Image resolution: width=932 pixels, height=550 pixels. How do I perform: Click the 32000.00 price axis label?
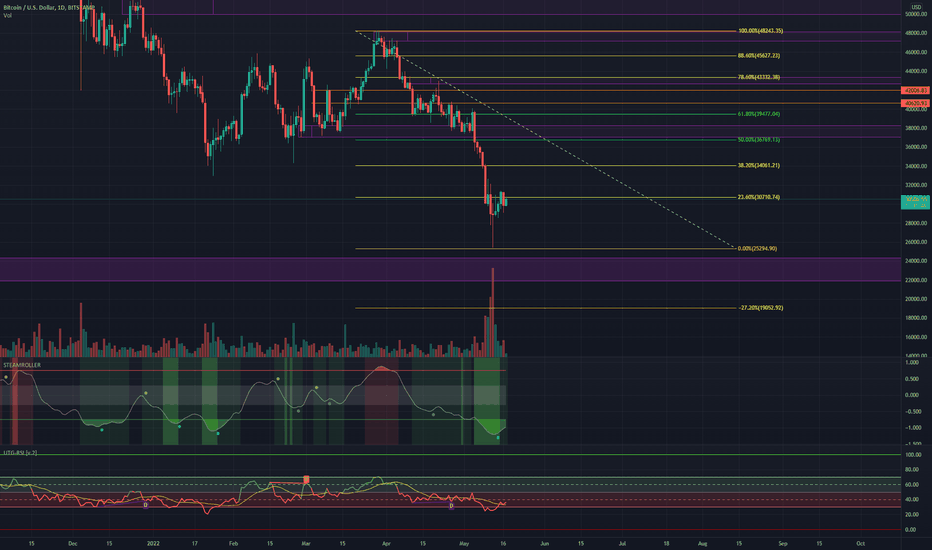[916, 185]
